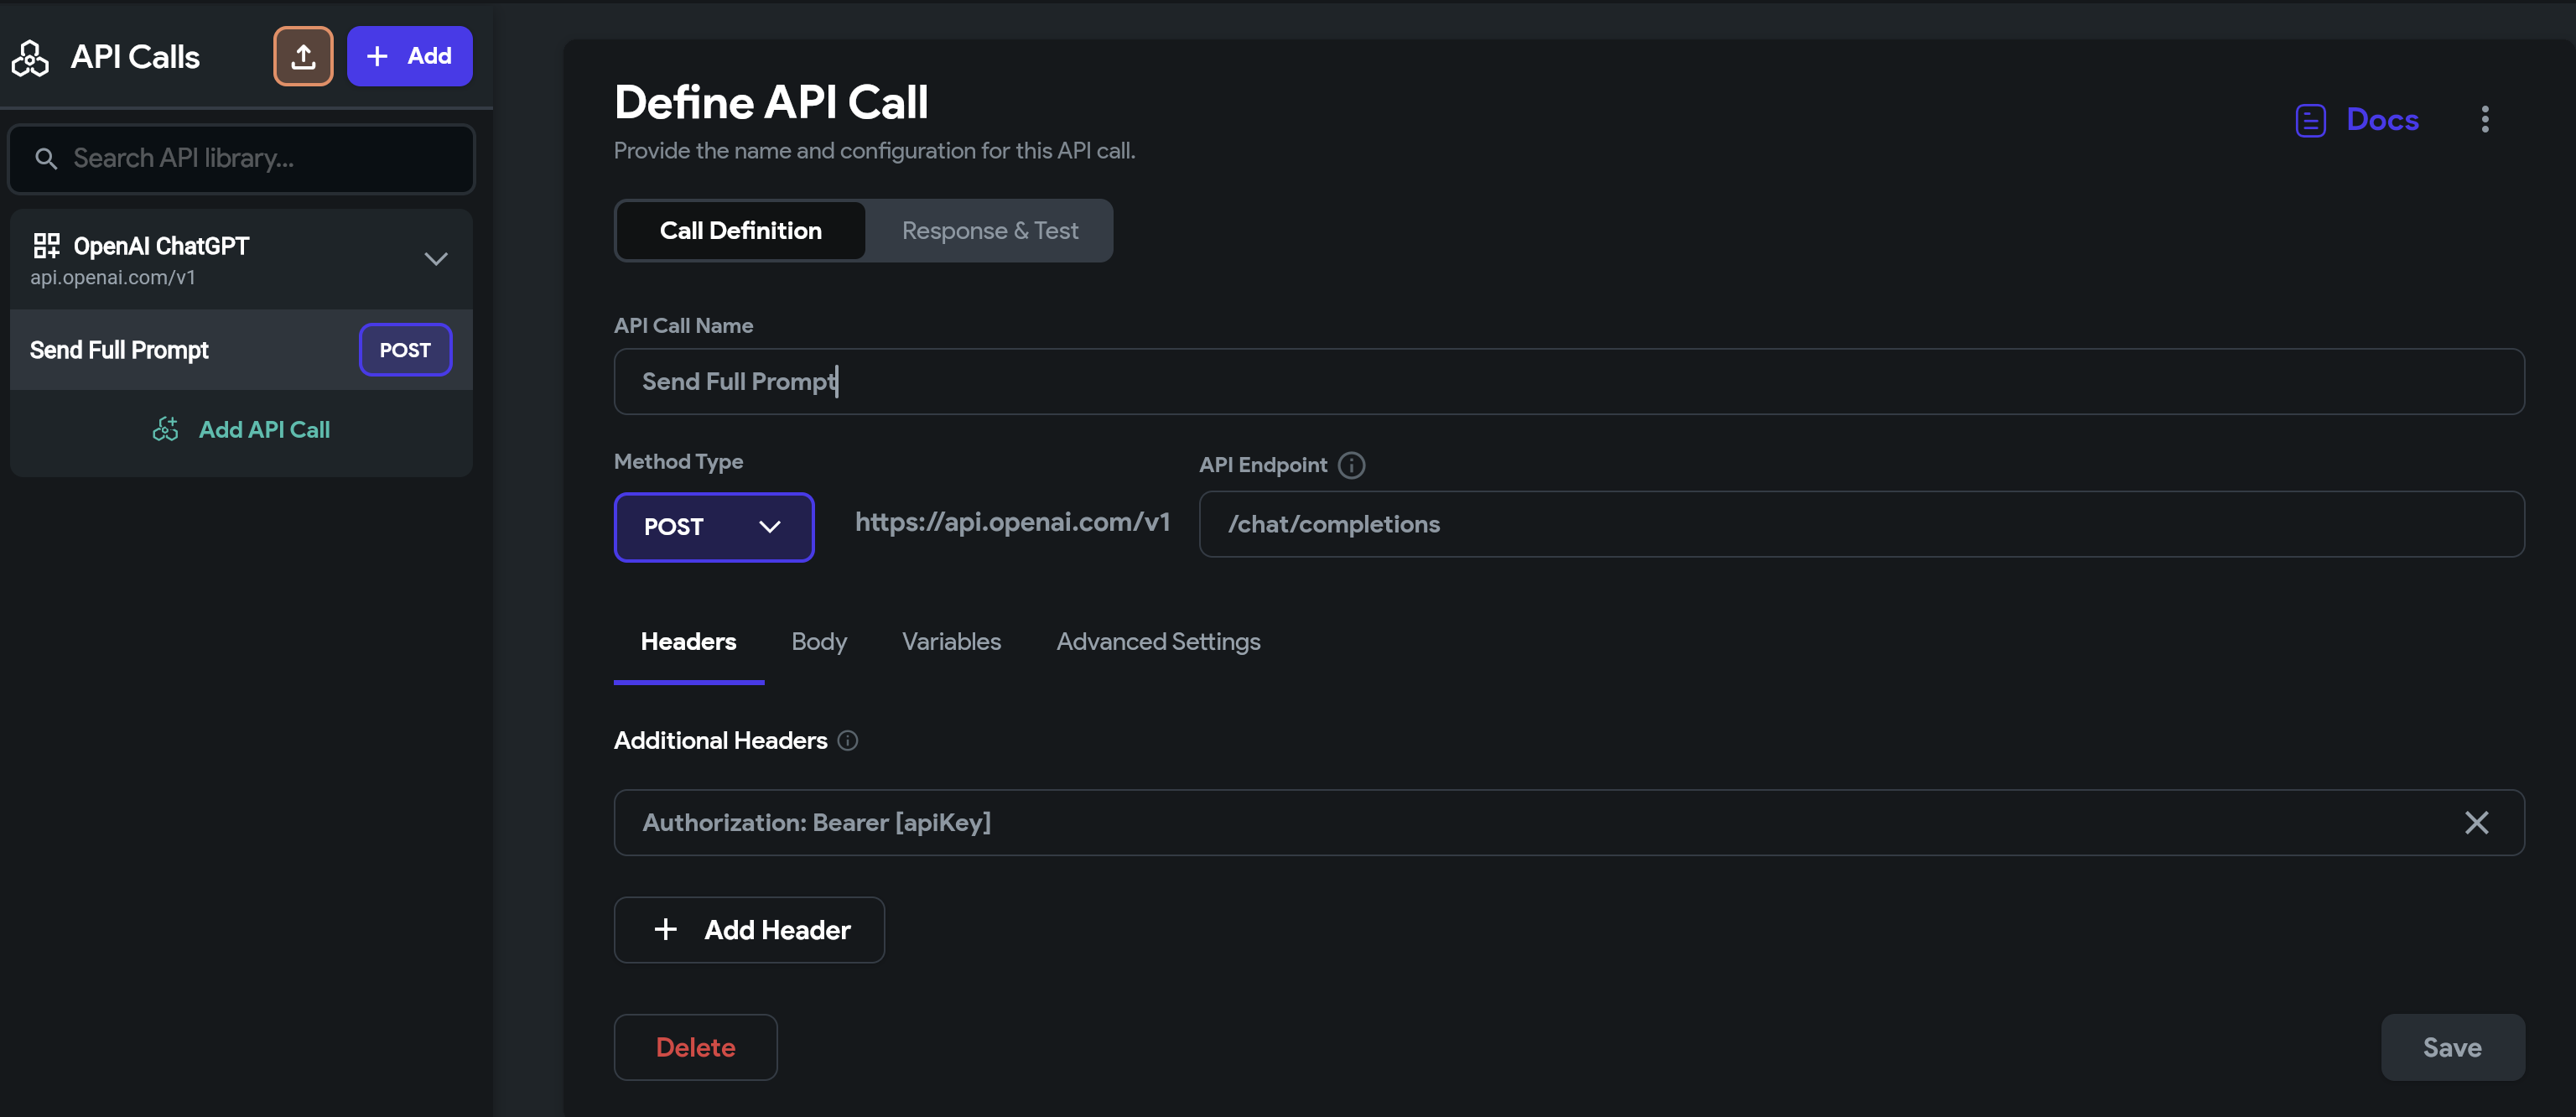Switch to Response & Test tab
Screen dimensions: 2576x1117
tap(989, 231)
